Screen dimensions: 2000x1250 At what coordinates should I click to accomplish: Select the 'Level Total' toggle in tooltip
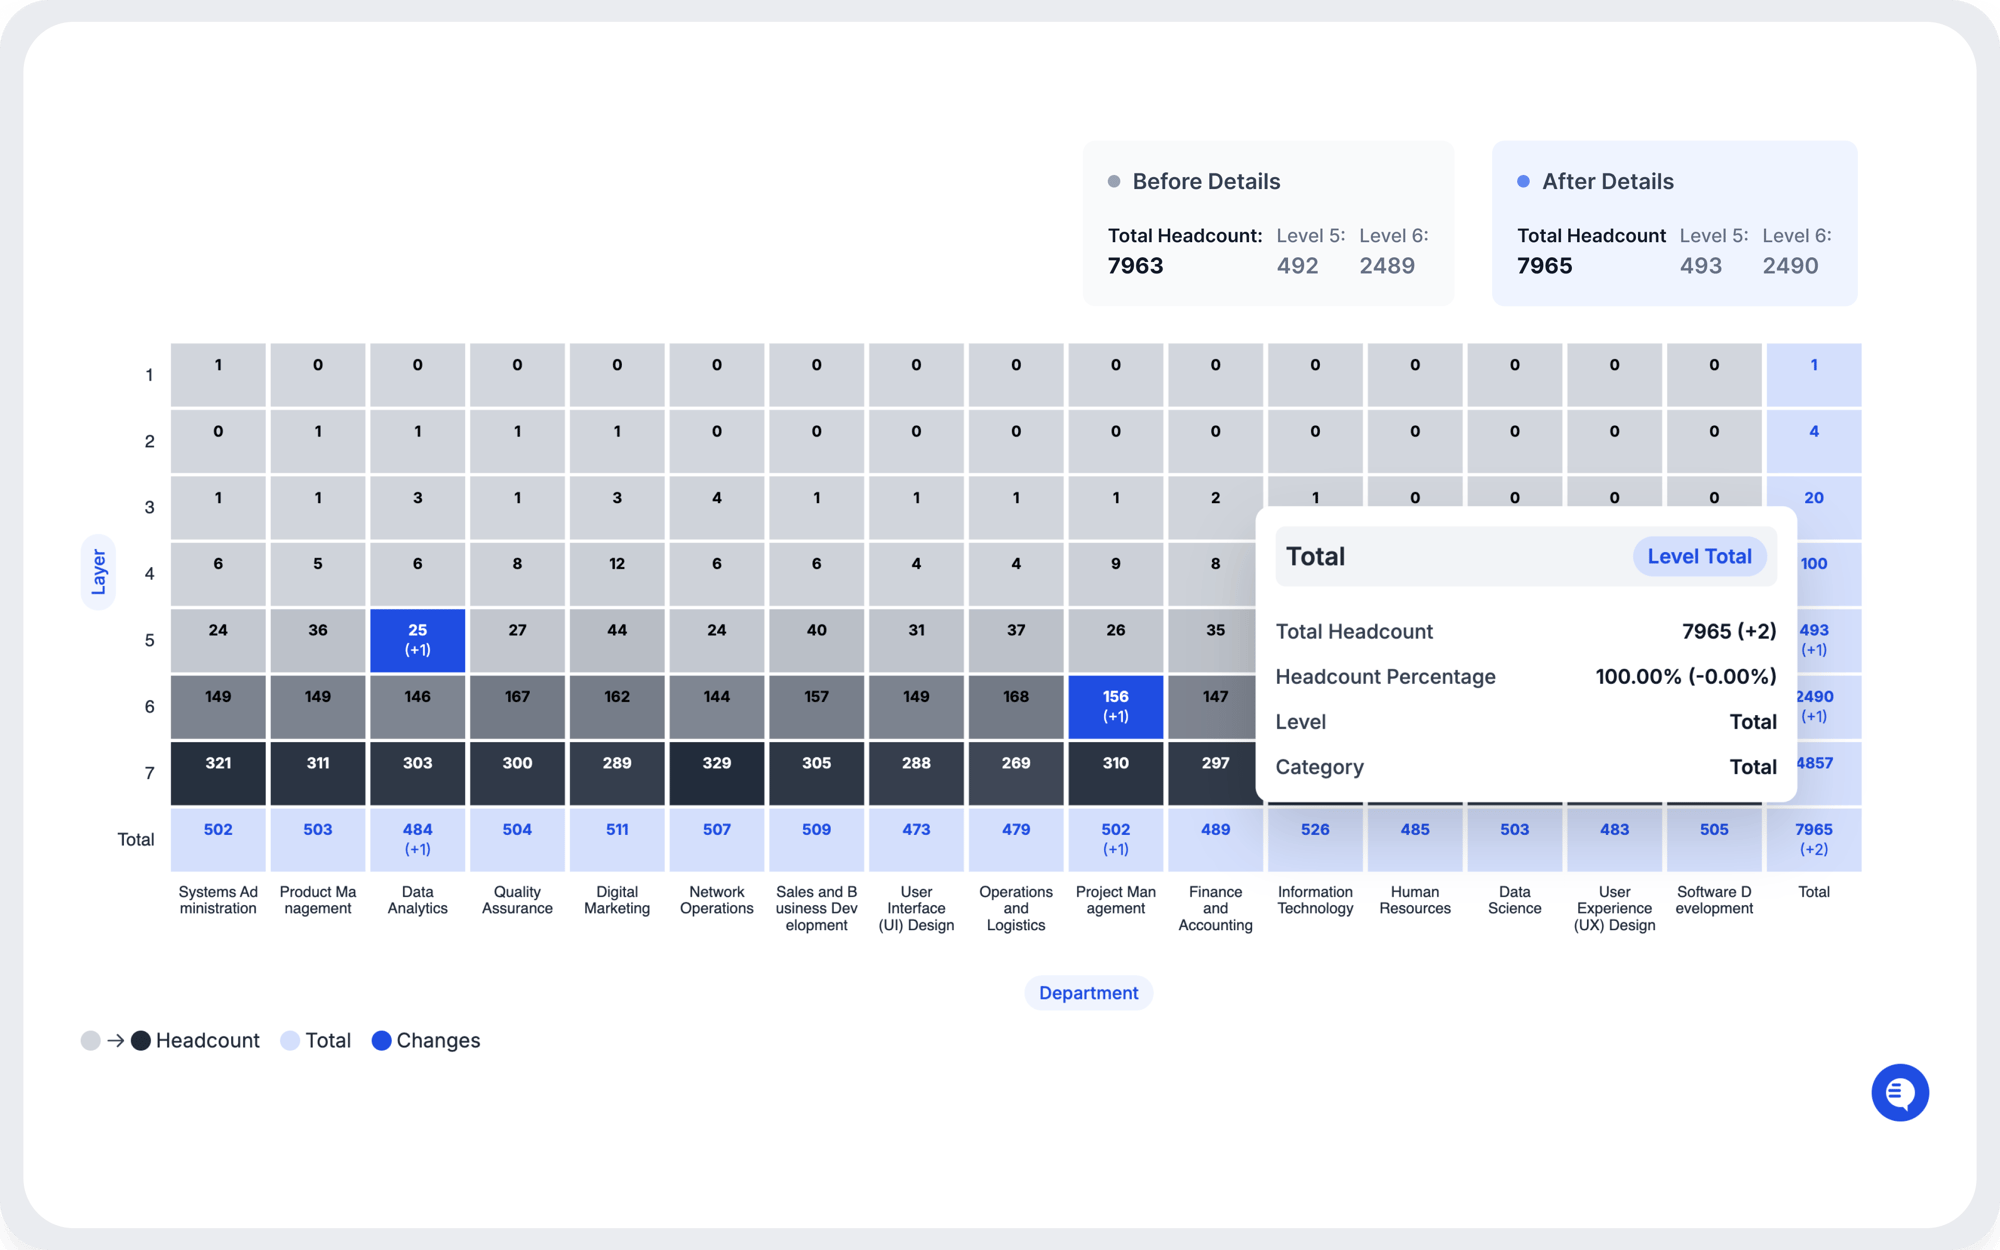coord(1699,556)
